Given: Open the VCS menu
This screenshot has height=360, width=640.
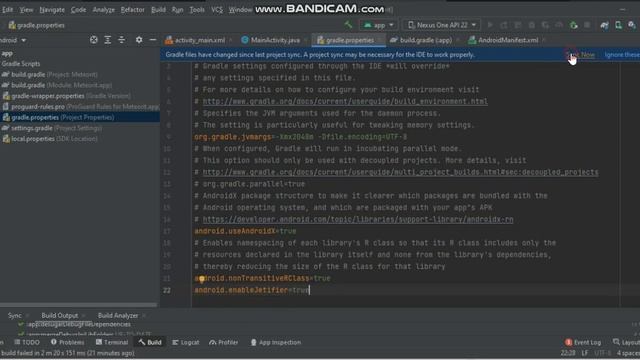Looking at the screenshot, I should tap(217, 9).
